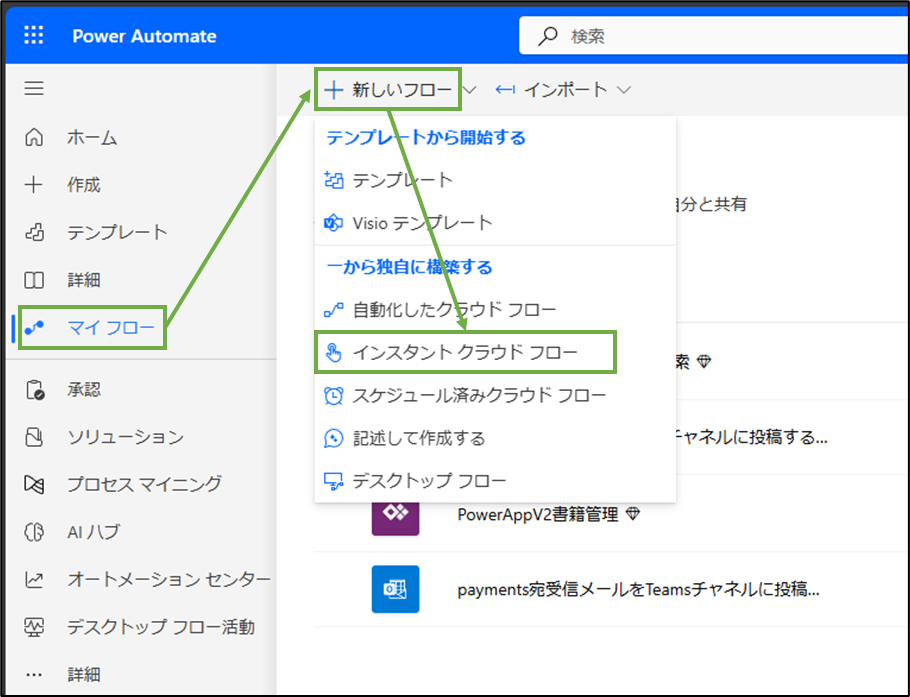The height and width of the screenshot is (697, 910).
Task: Click 一から独自に構築する menu header
Action: coord(409,268)
